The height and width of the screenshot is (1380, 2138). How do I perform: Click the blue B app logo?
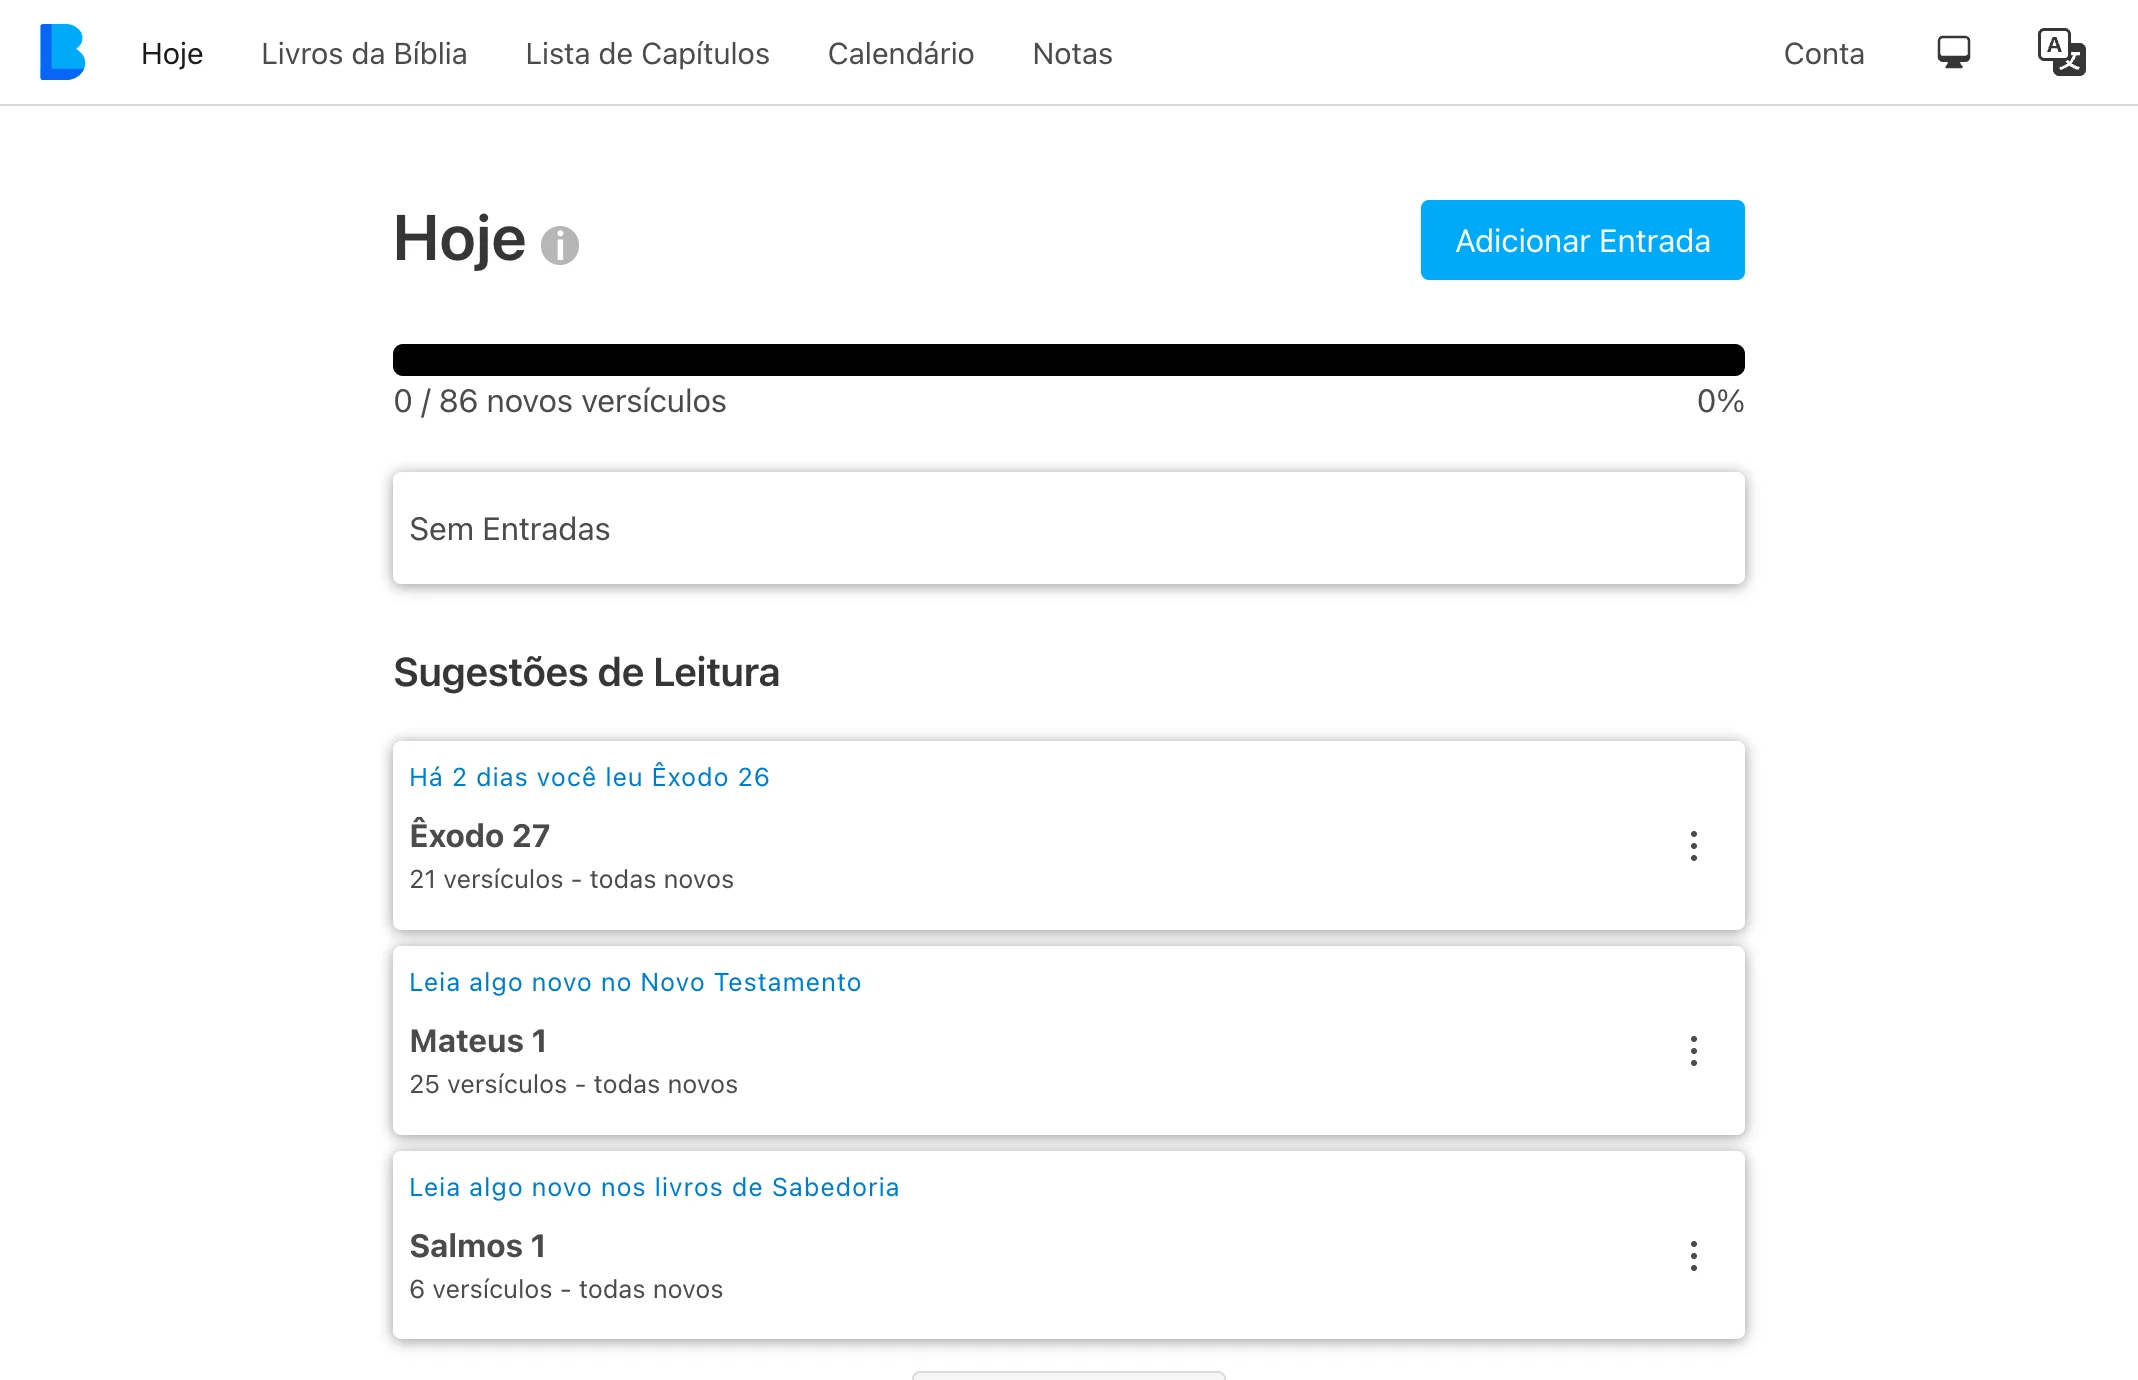62,52
